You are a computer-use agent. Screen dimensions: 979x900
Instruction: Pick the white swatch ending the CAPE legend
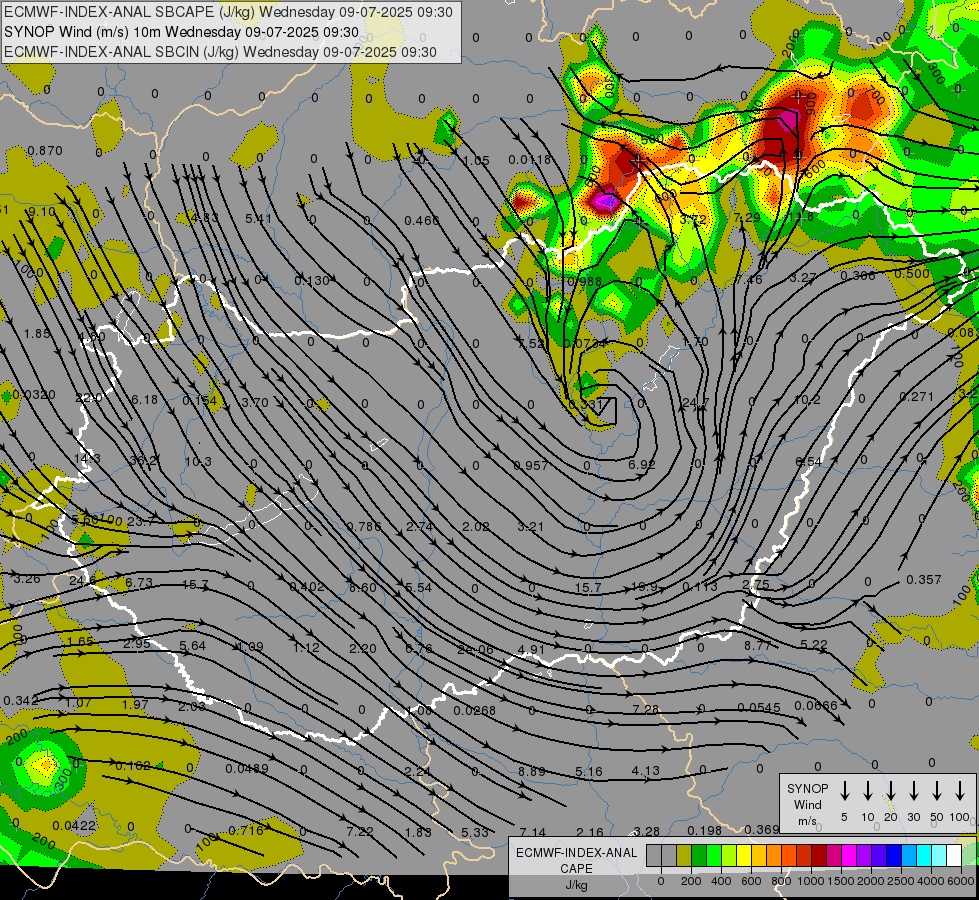point(953,856)
